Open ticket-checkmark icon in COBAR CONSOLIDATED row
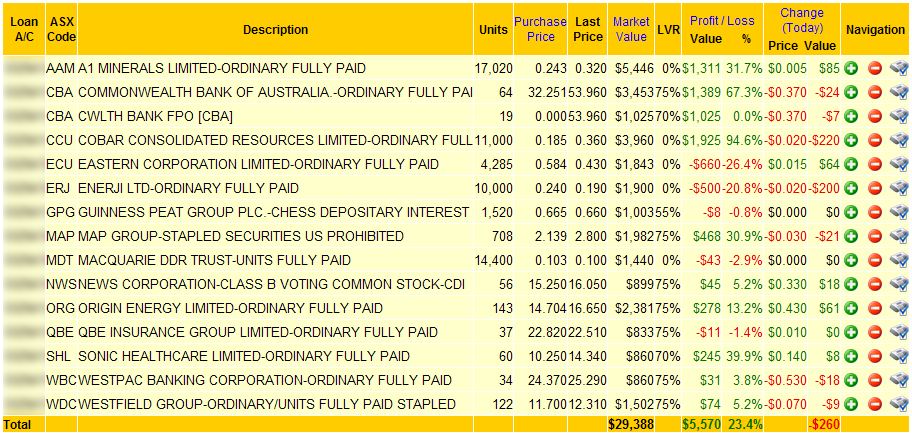Image resolution: width=912 pixels, height=435 pixels. tap(899, 140)
